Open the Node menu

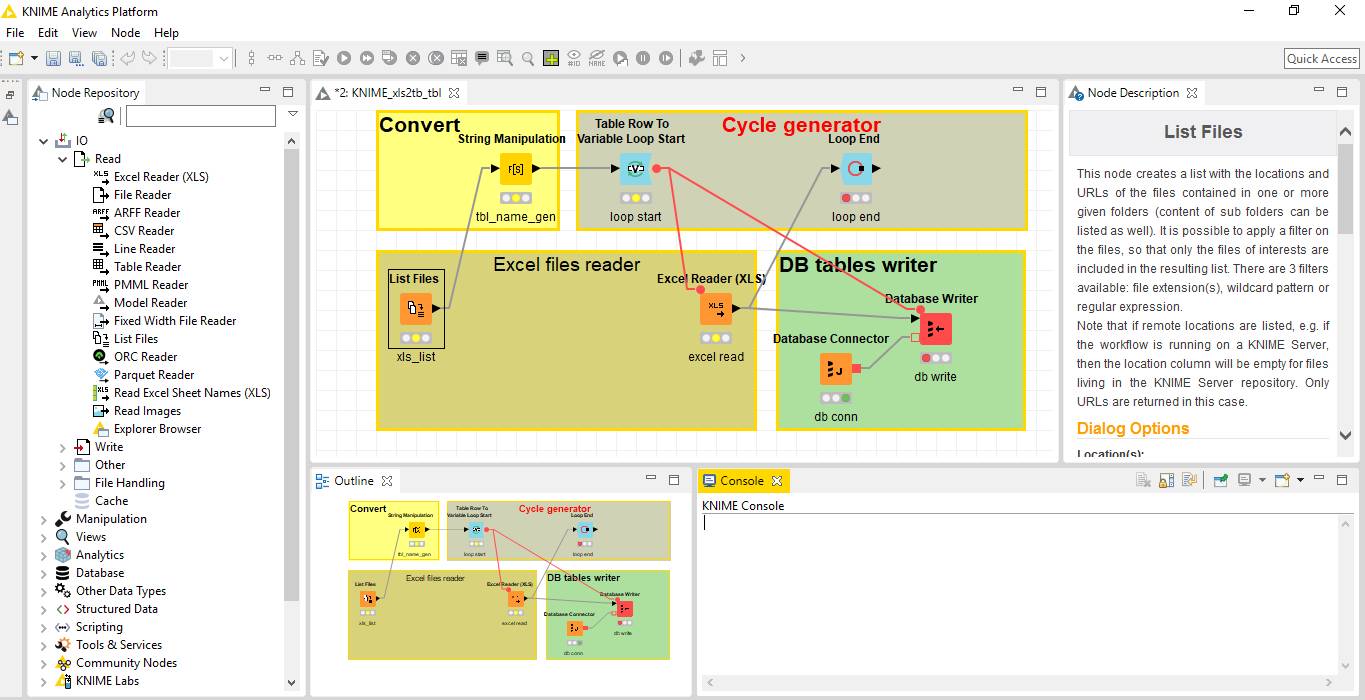[x=125, y=32]
